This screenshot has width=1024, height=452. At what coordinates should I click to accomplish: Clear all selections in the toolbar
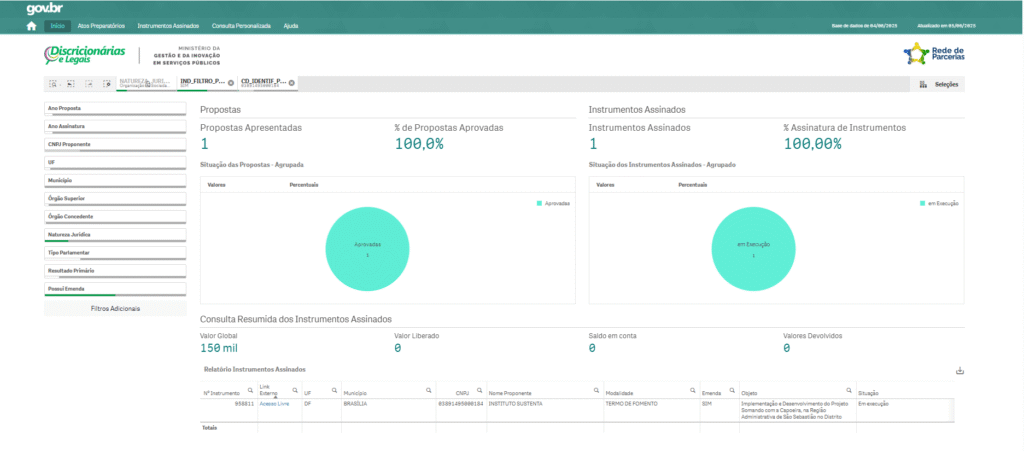pos(106,84)
